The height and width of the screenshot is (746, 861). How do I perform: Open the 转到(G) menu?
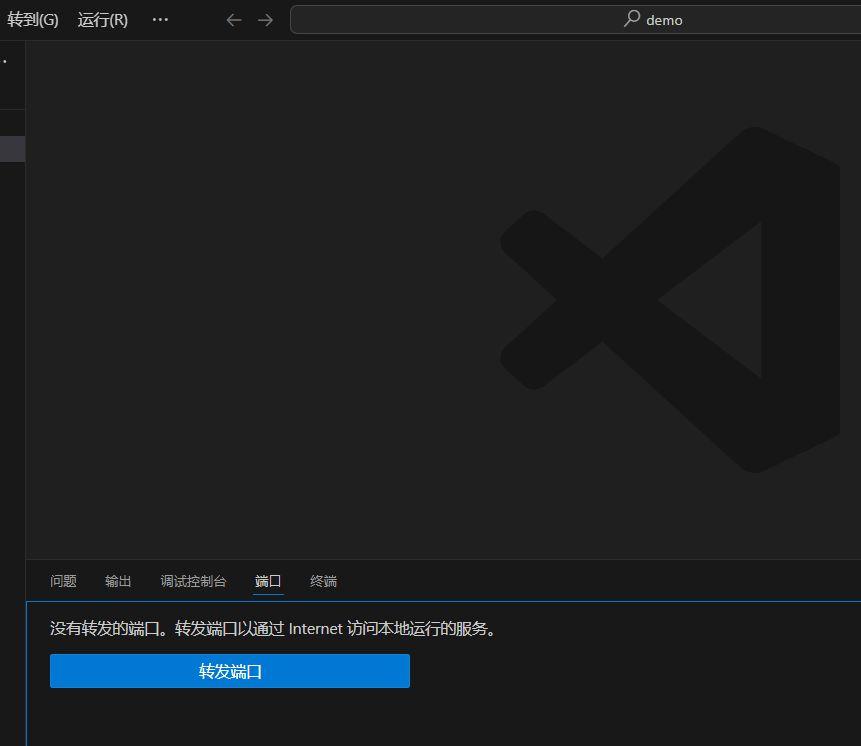click(32, 20)
